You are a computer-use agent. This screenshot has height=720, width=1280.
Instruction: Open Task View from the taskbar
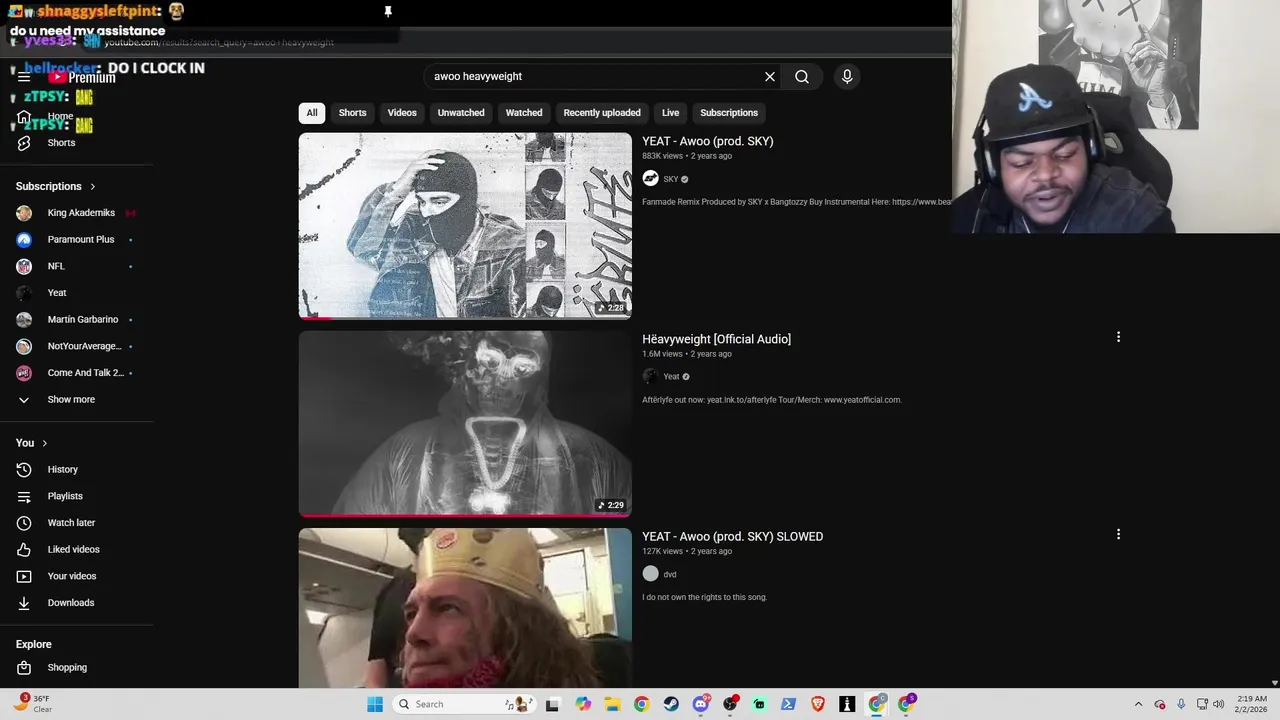click(x=552, y=704)
